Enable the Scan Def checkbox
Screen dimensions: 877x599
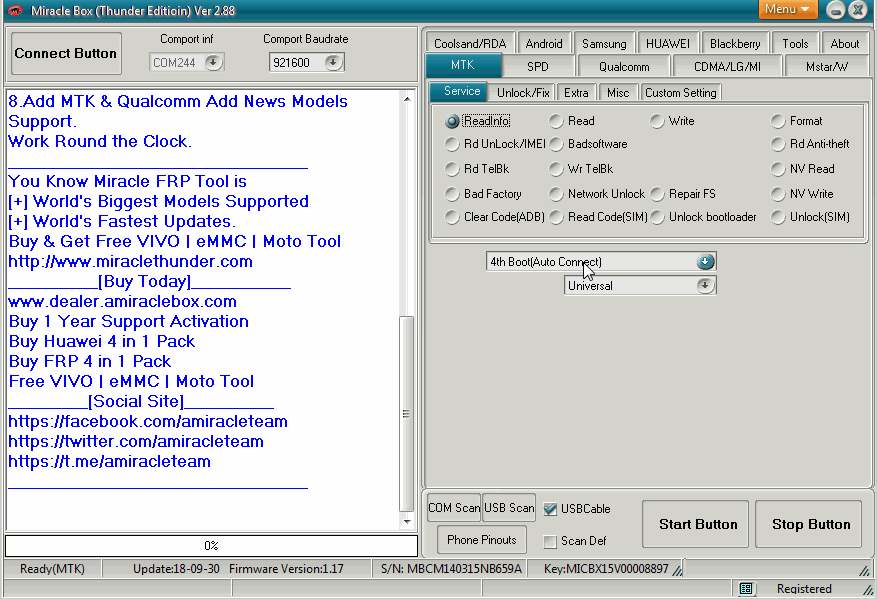(550, 541)
